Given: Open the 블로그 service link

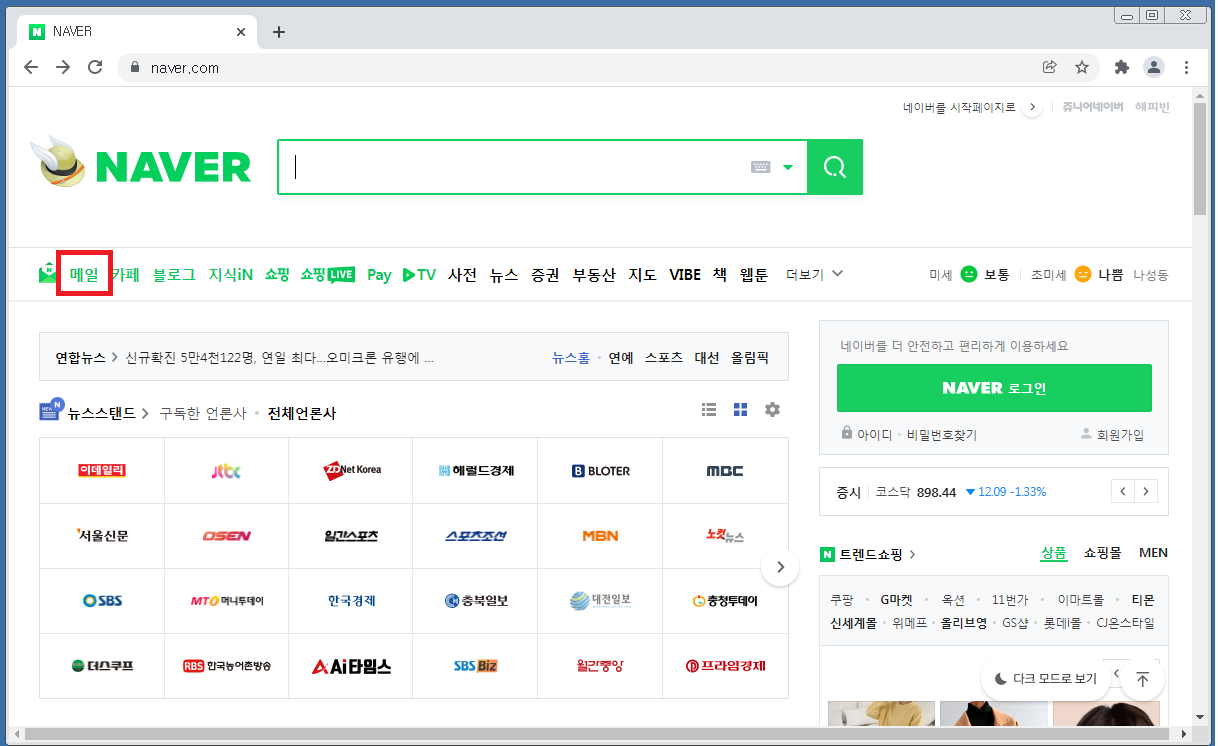Looking at the screenshot, I should click(174, 274).
